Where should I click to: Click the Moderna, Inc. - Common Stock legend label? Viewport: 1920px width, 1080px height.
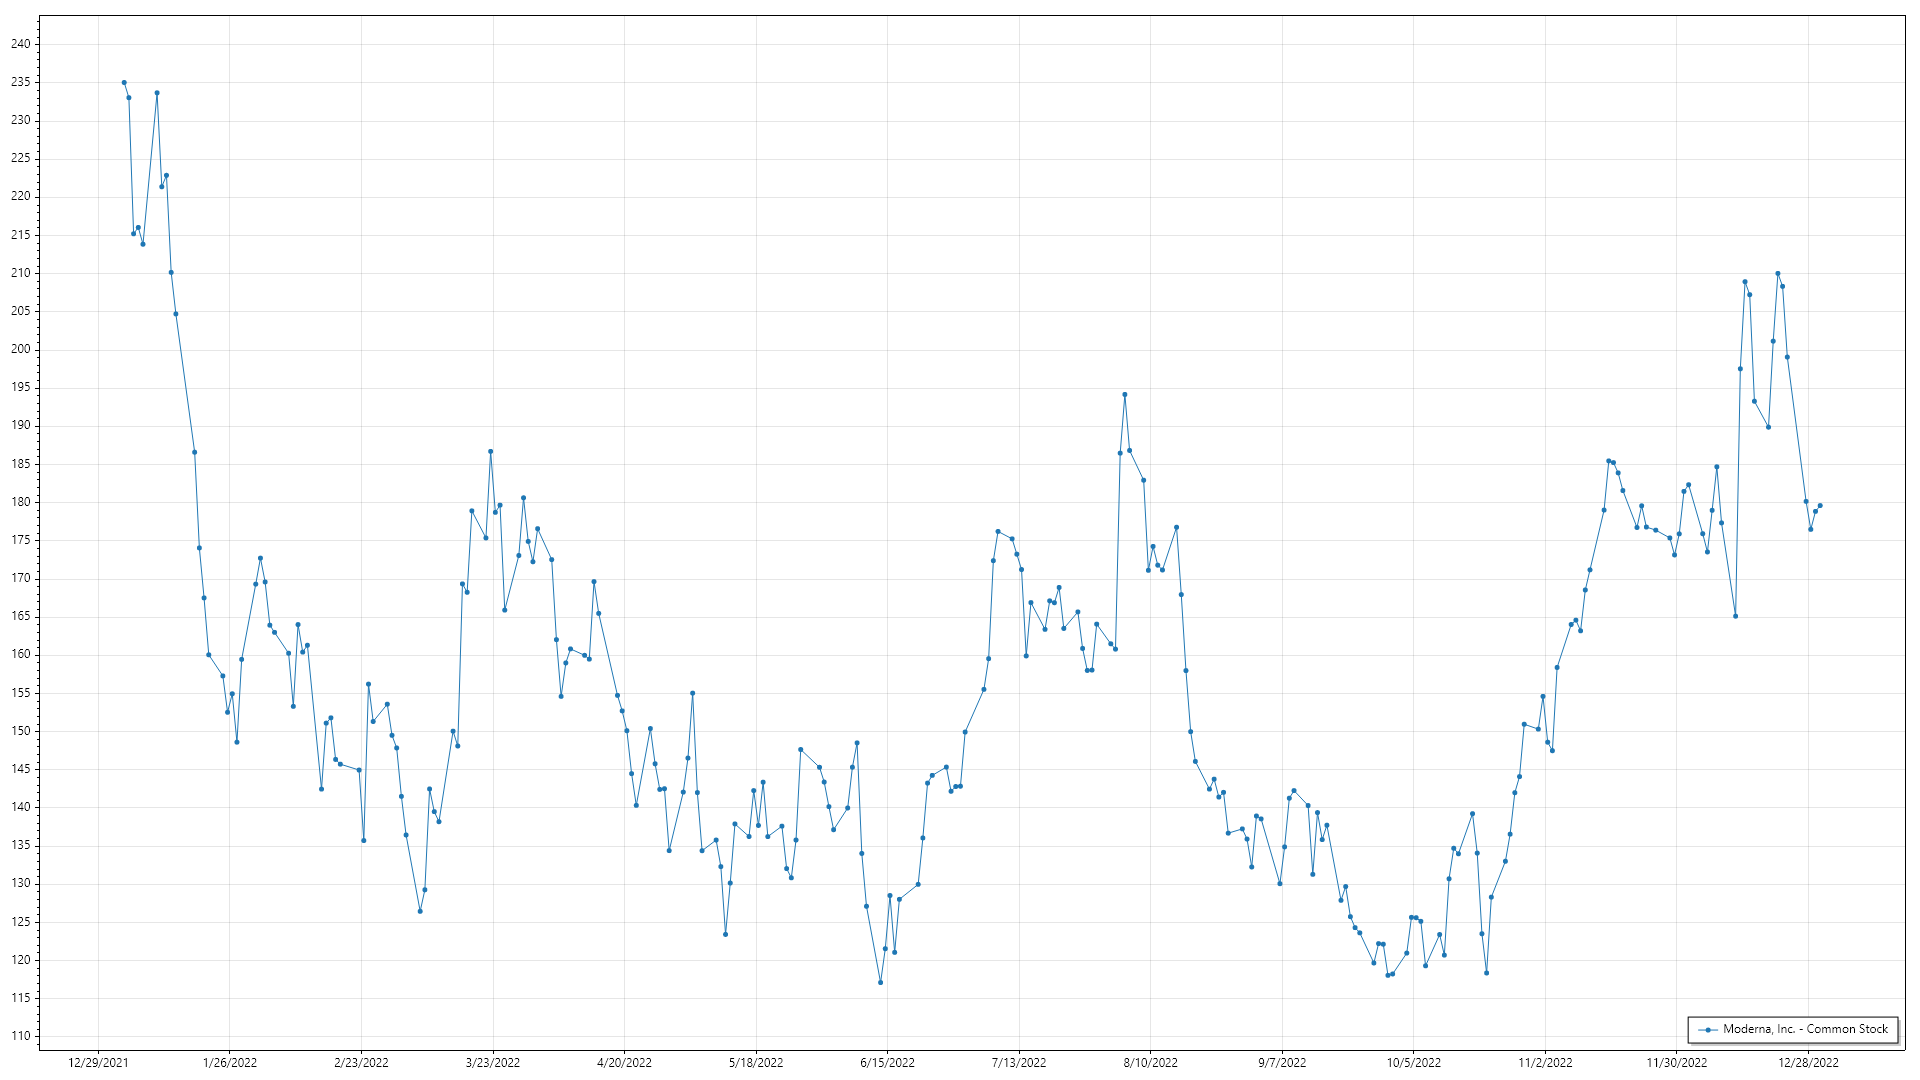[x=1805, y=1029]
